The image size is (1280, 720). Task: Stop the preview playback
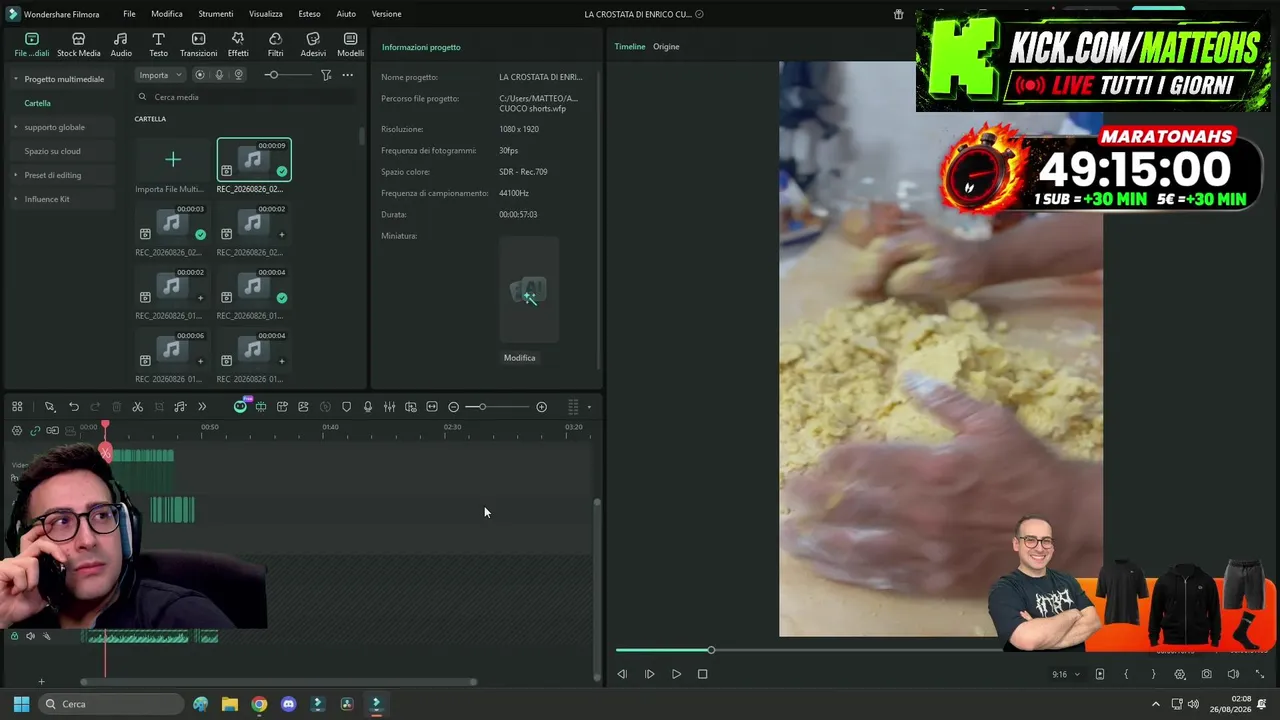coord(702,674)
